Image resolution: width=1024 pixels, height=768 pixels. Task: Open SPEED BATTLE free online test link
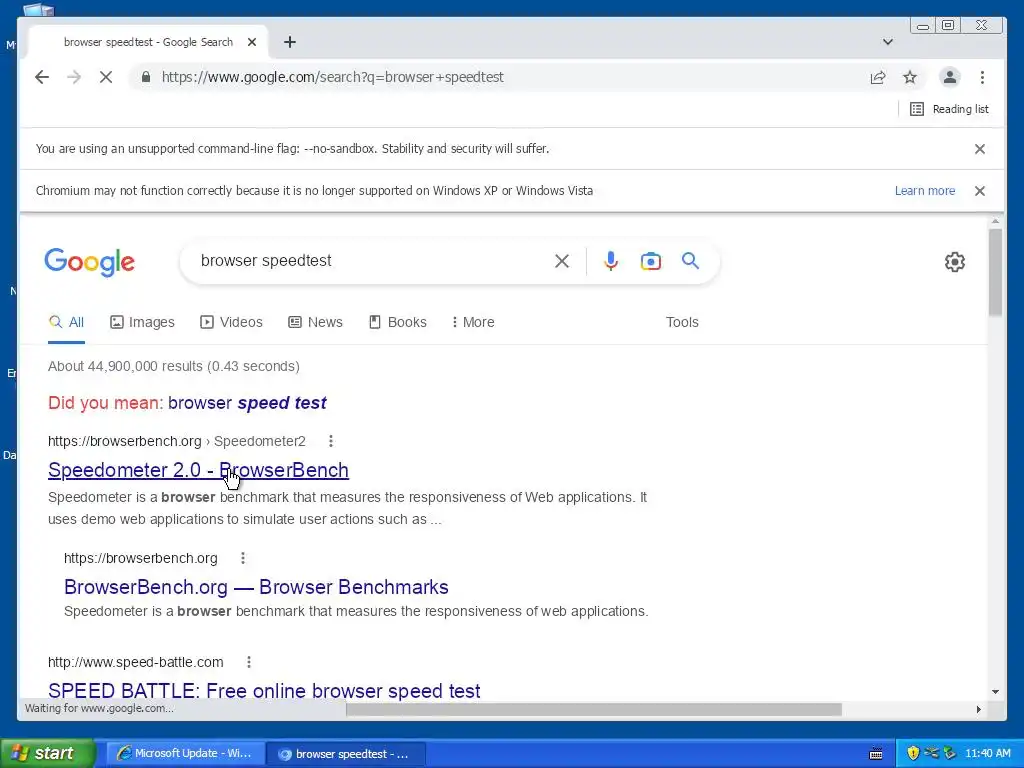(x=264, y=691)
